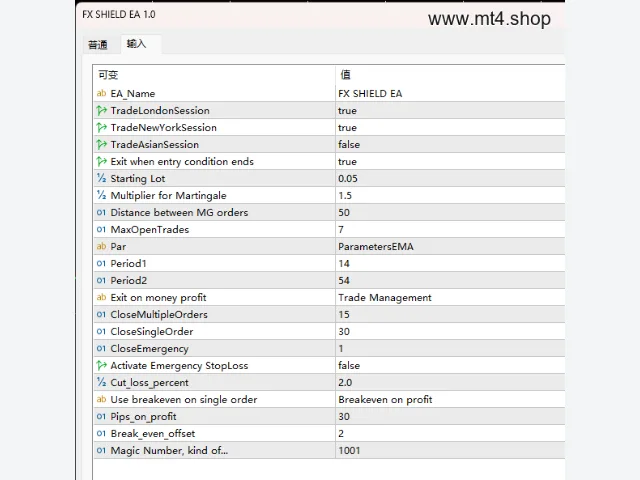This screenshot has width=640, height=480.
Task: Click the integer icon beside Break_even_offset
Action: click(102, 433)
